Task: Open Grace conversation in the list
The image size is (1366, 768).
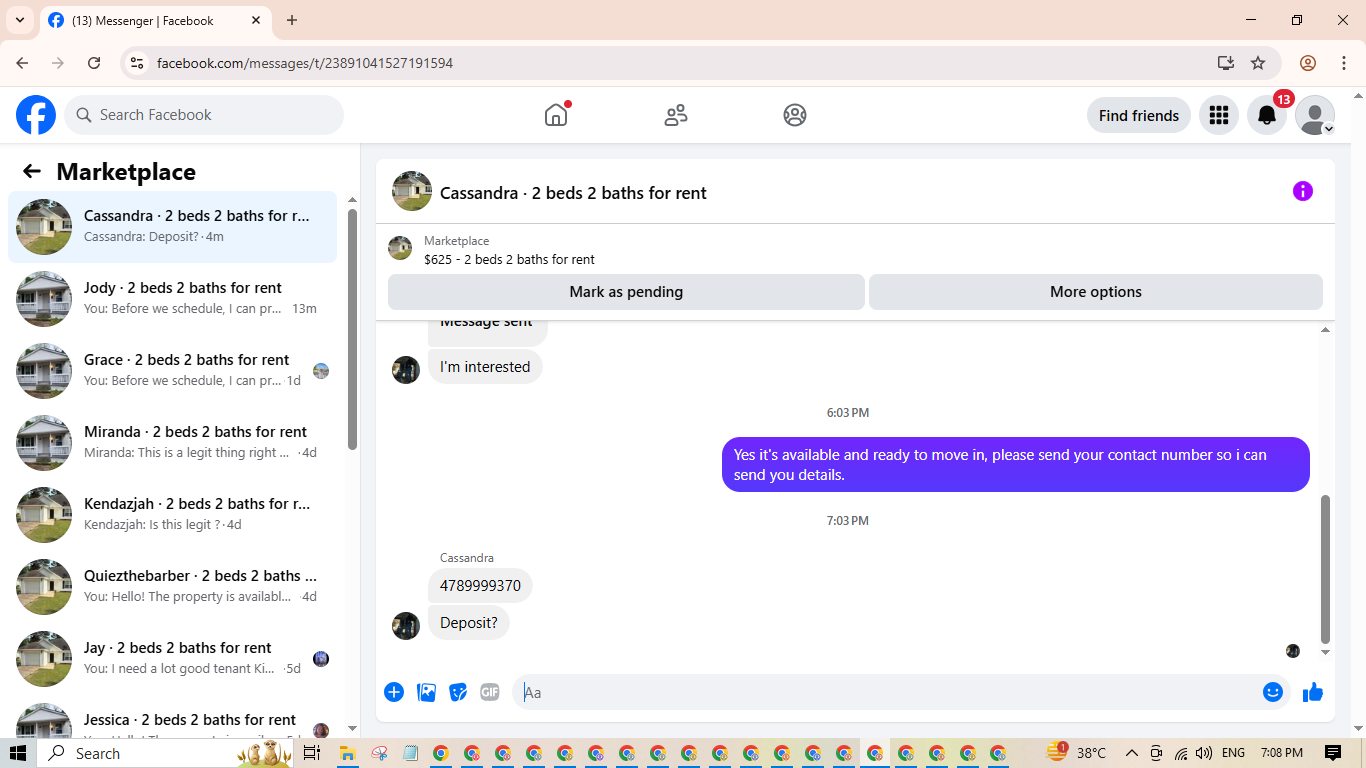Action: click(173, 371)
